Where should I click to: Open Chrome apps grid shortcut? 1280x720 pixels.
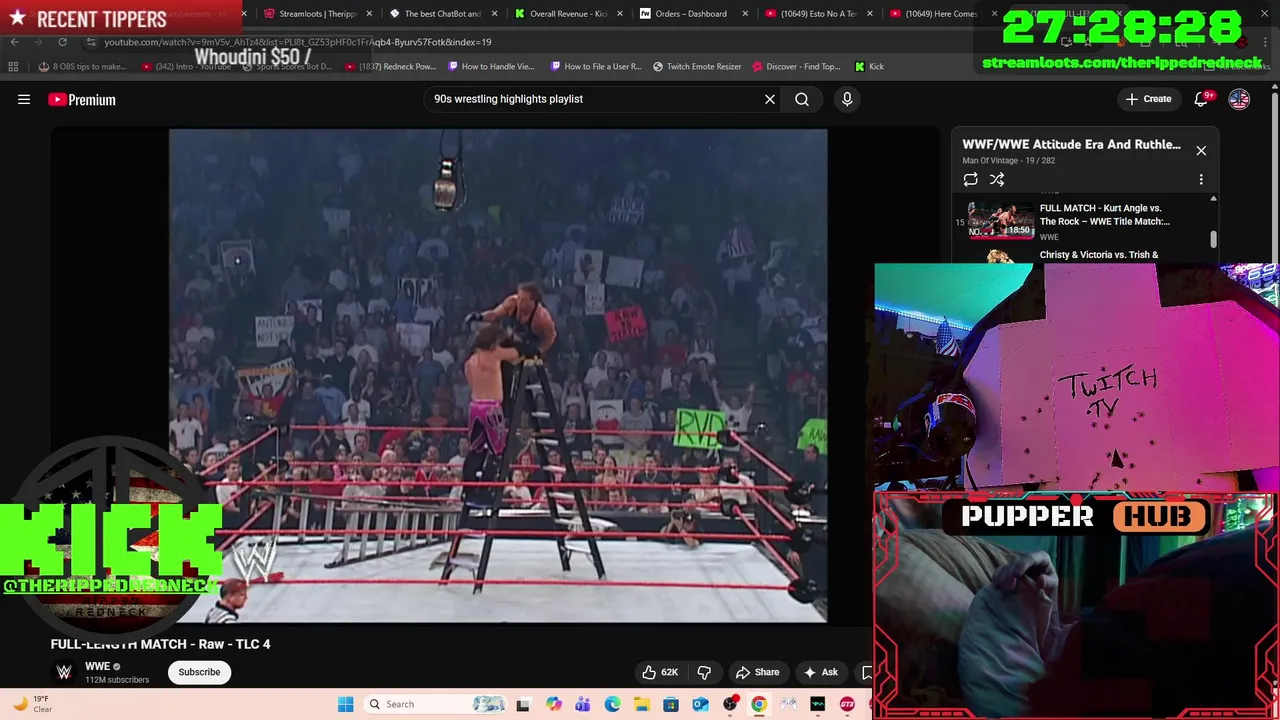click(13, 66)
